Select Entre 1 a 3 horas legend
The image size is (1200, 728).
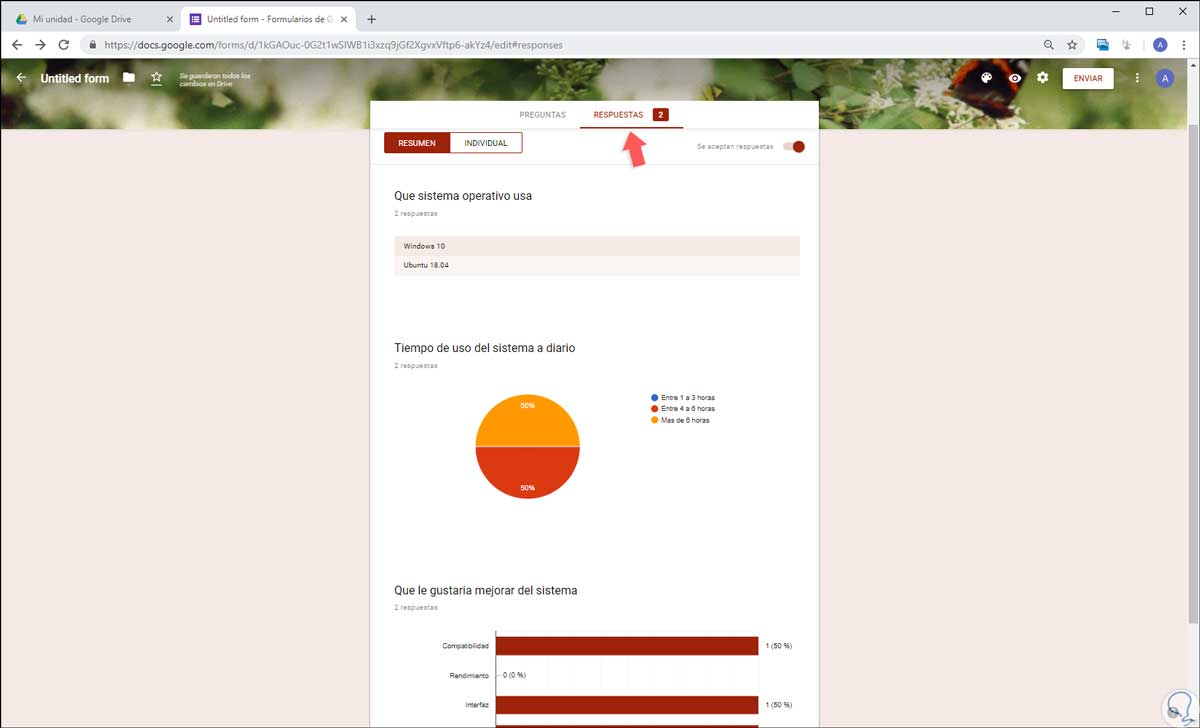[683, 398]
